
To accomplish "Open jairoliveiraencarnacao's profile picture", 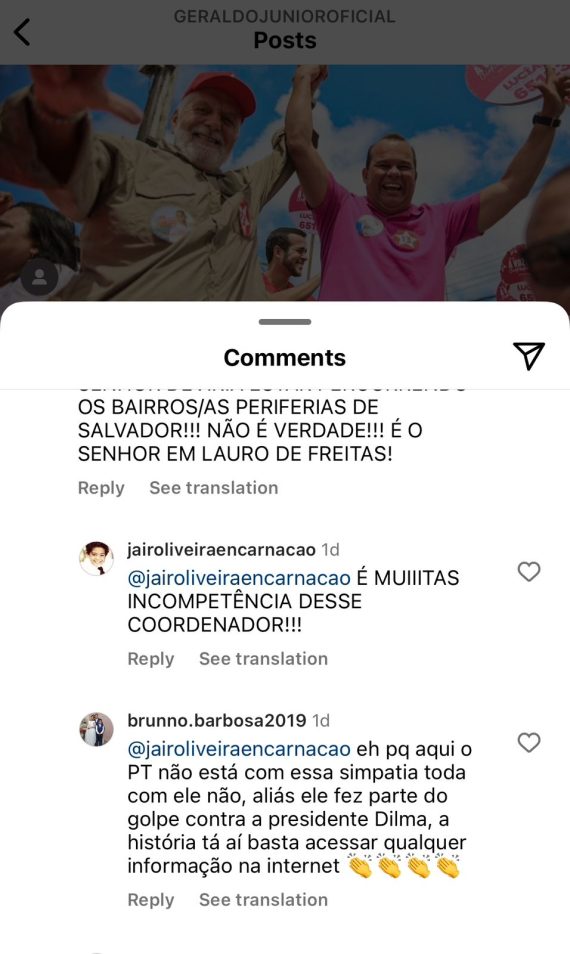I will point(97,557).
